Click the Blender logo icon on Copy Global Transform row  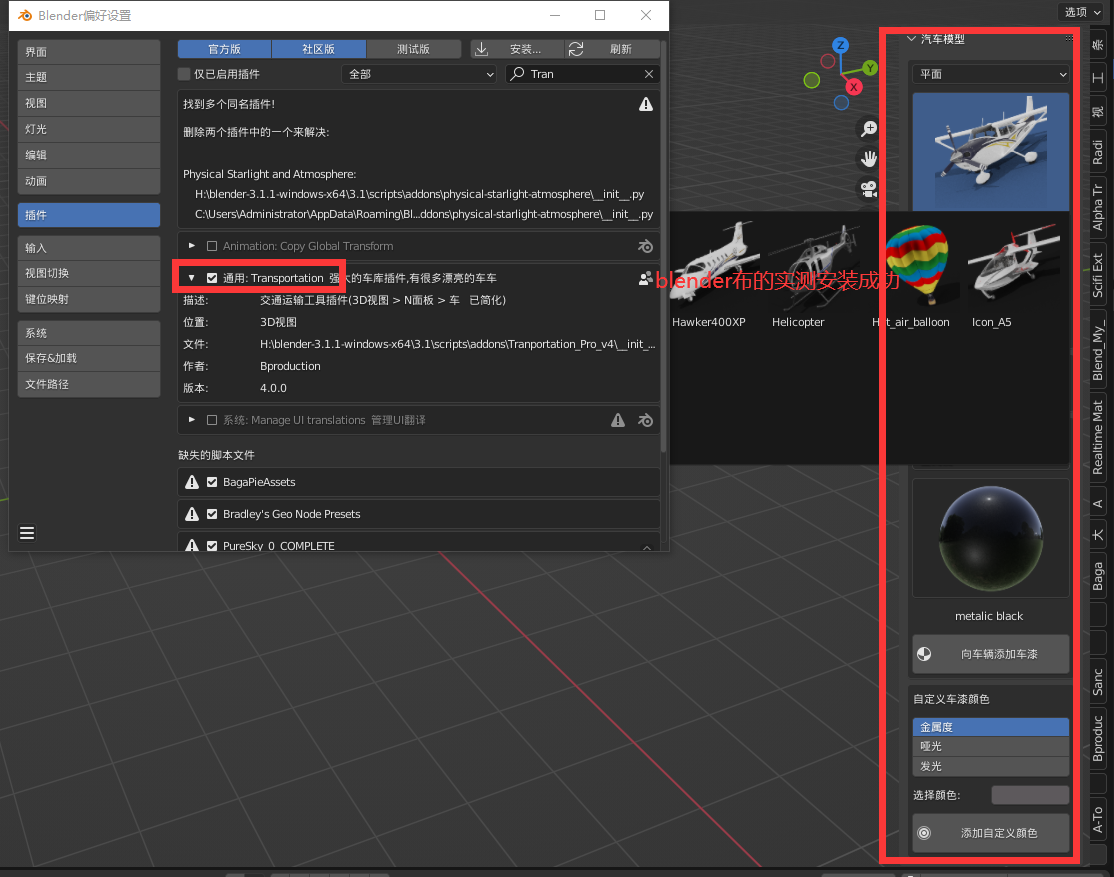click(x=645, y=247)
